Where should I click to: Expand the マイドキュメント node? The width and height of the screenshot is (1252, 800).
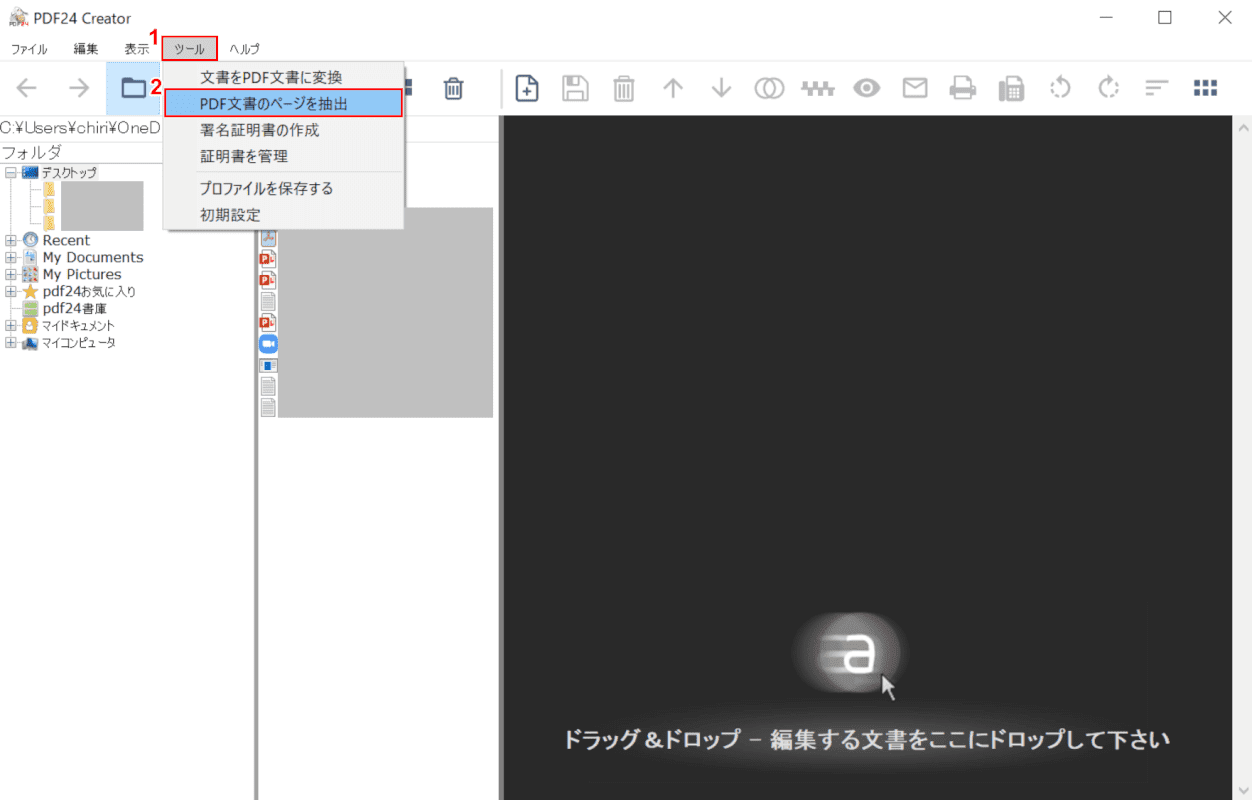point(10,325)
